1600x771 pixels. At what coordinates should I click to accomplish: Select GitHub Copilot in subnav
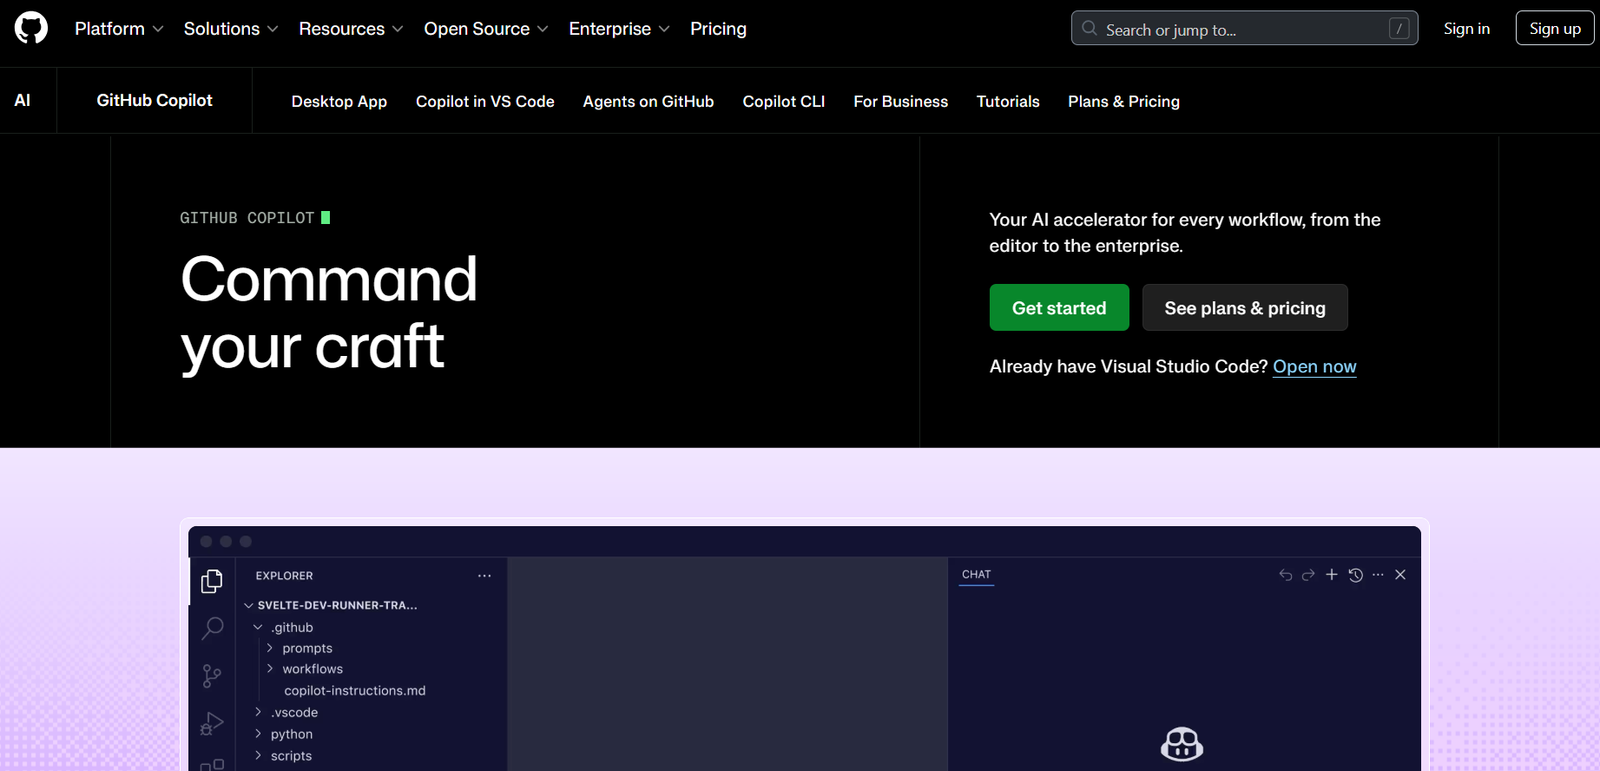point(154,100)
